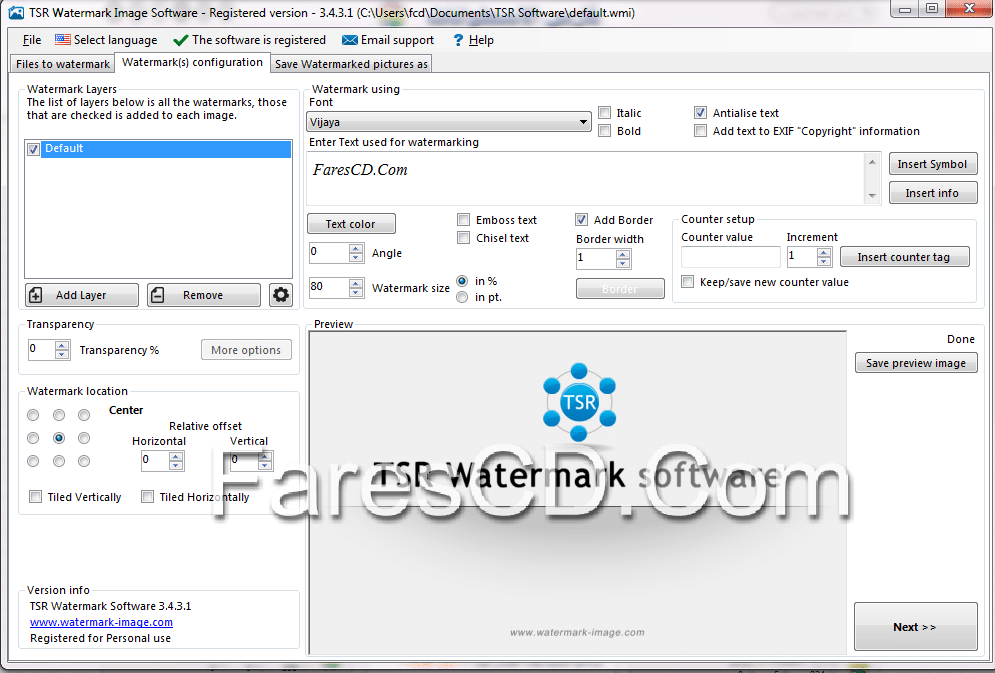
Task: Click the Border color button
Action: (620, 289)
